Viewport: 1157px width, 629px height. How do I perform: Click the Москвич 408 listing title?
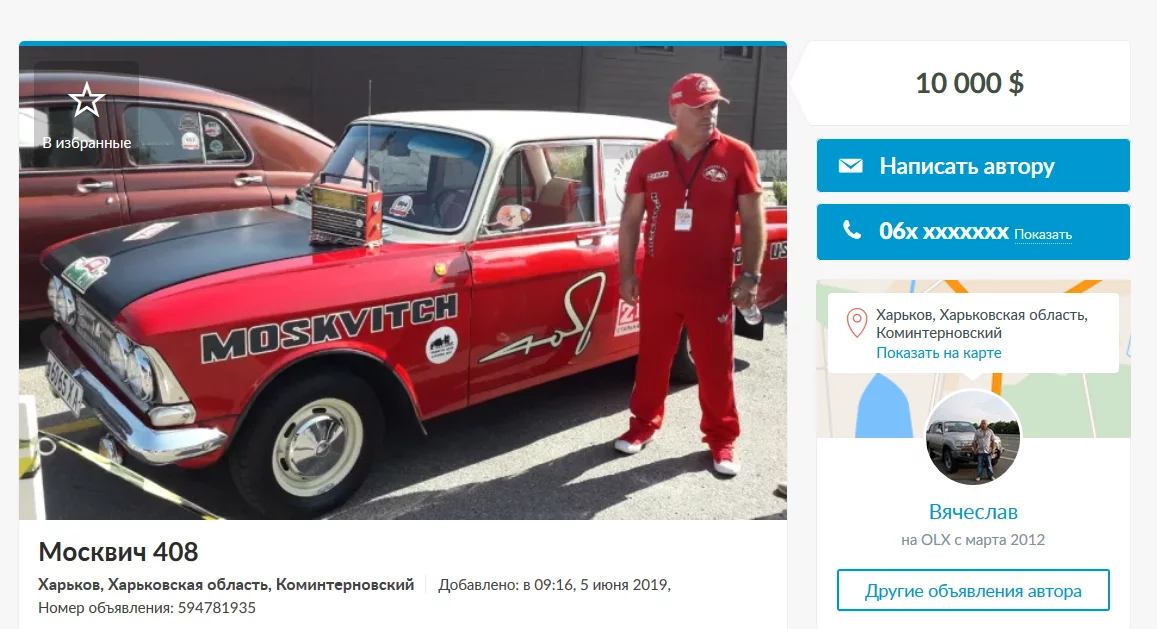pos(118,551)
